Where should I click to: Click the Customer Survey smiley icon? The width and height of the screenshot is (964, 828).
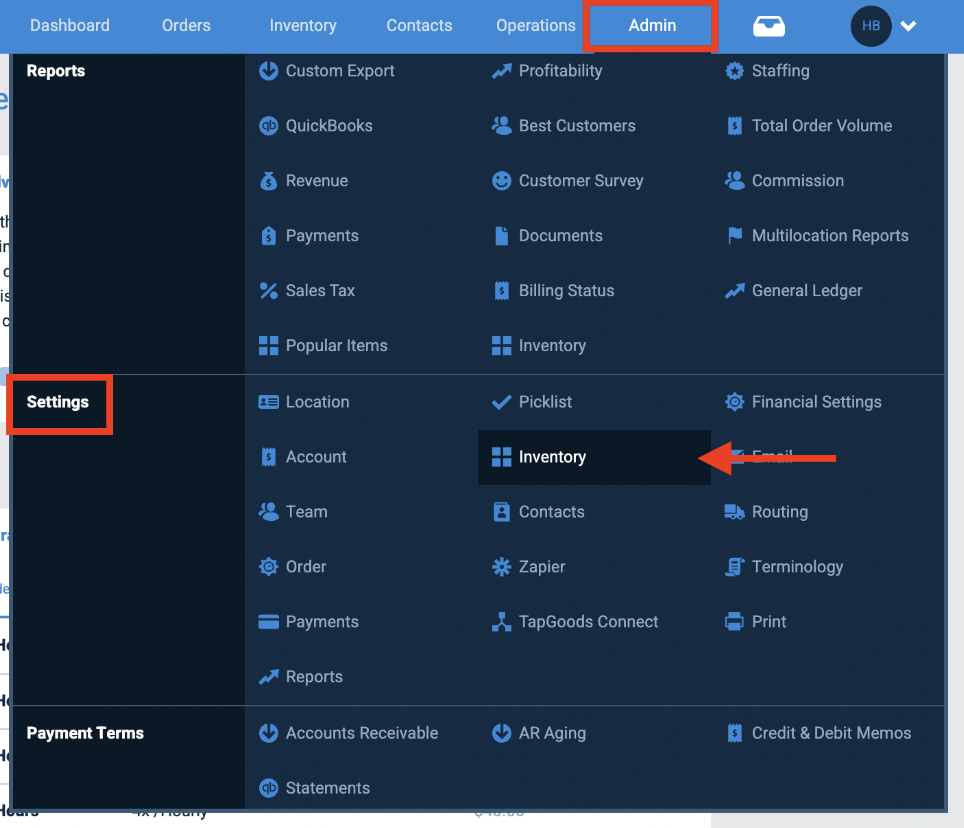coord(501,181)
